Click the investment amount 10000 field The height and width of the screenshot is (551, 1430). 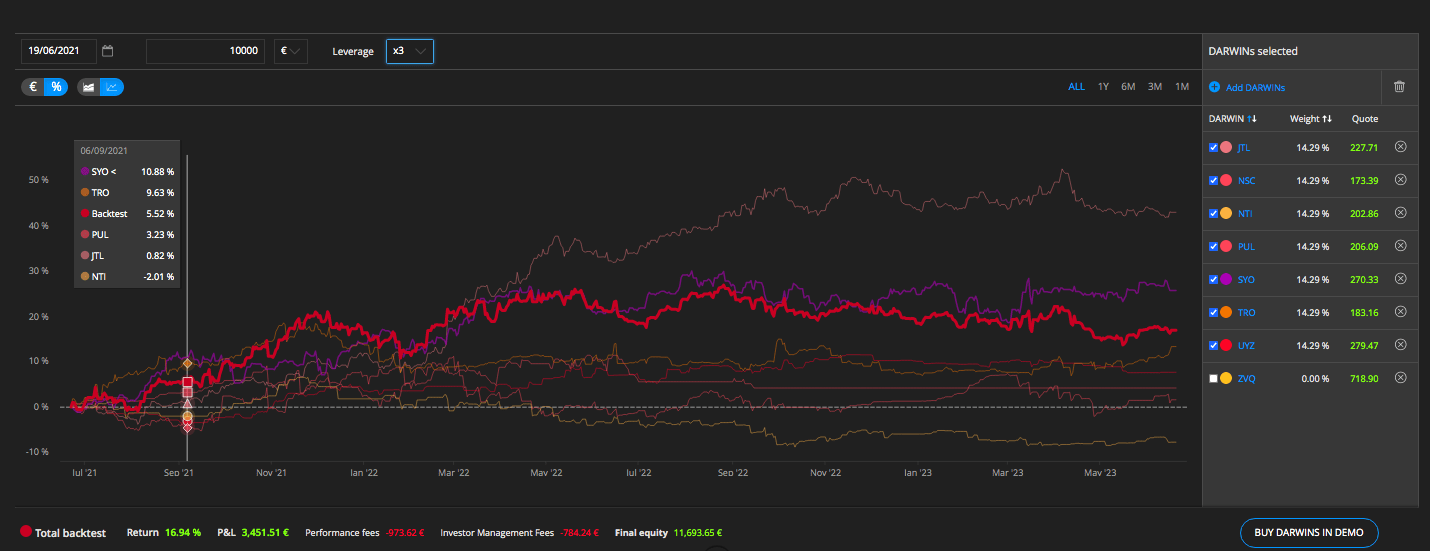(205, 51)
